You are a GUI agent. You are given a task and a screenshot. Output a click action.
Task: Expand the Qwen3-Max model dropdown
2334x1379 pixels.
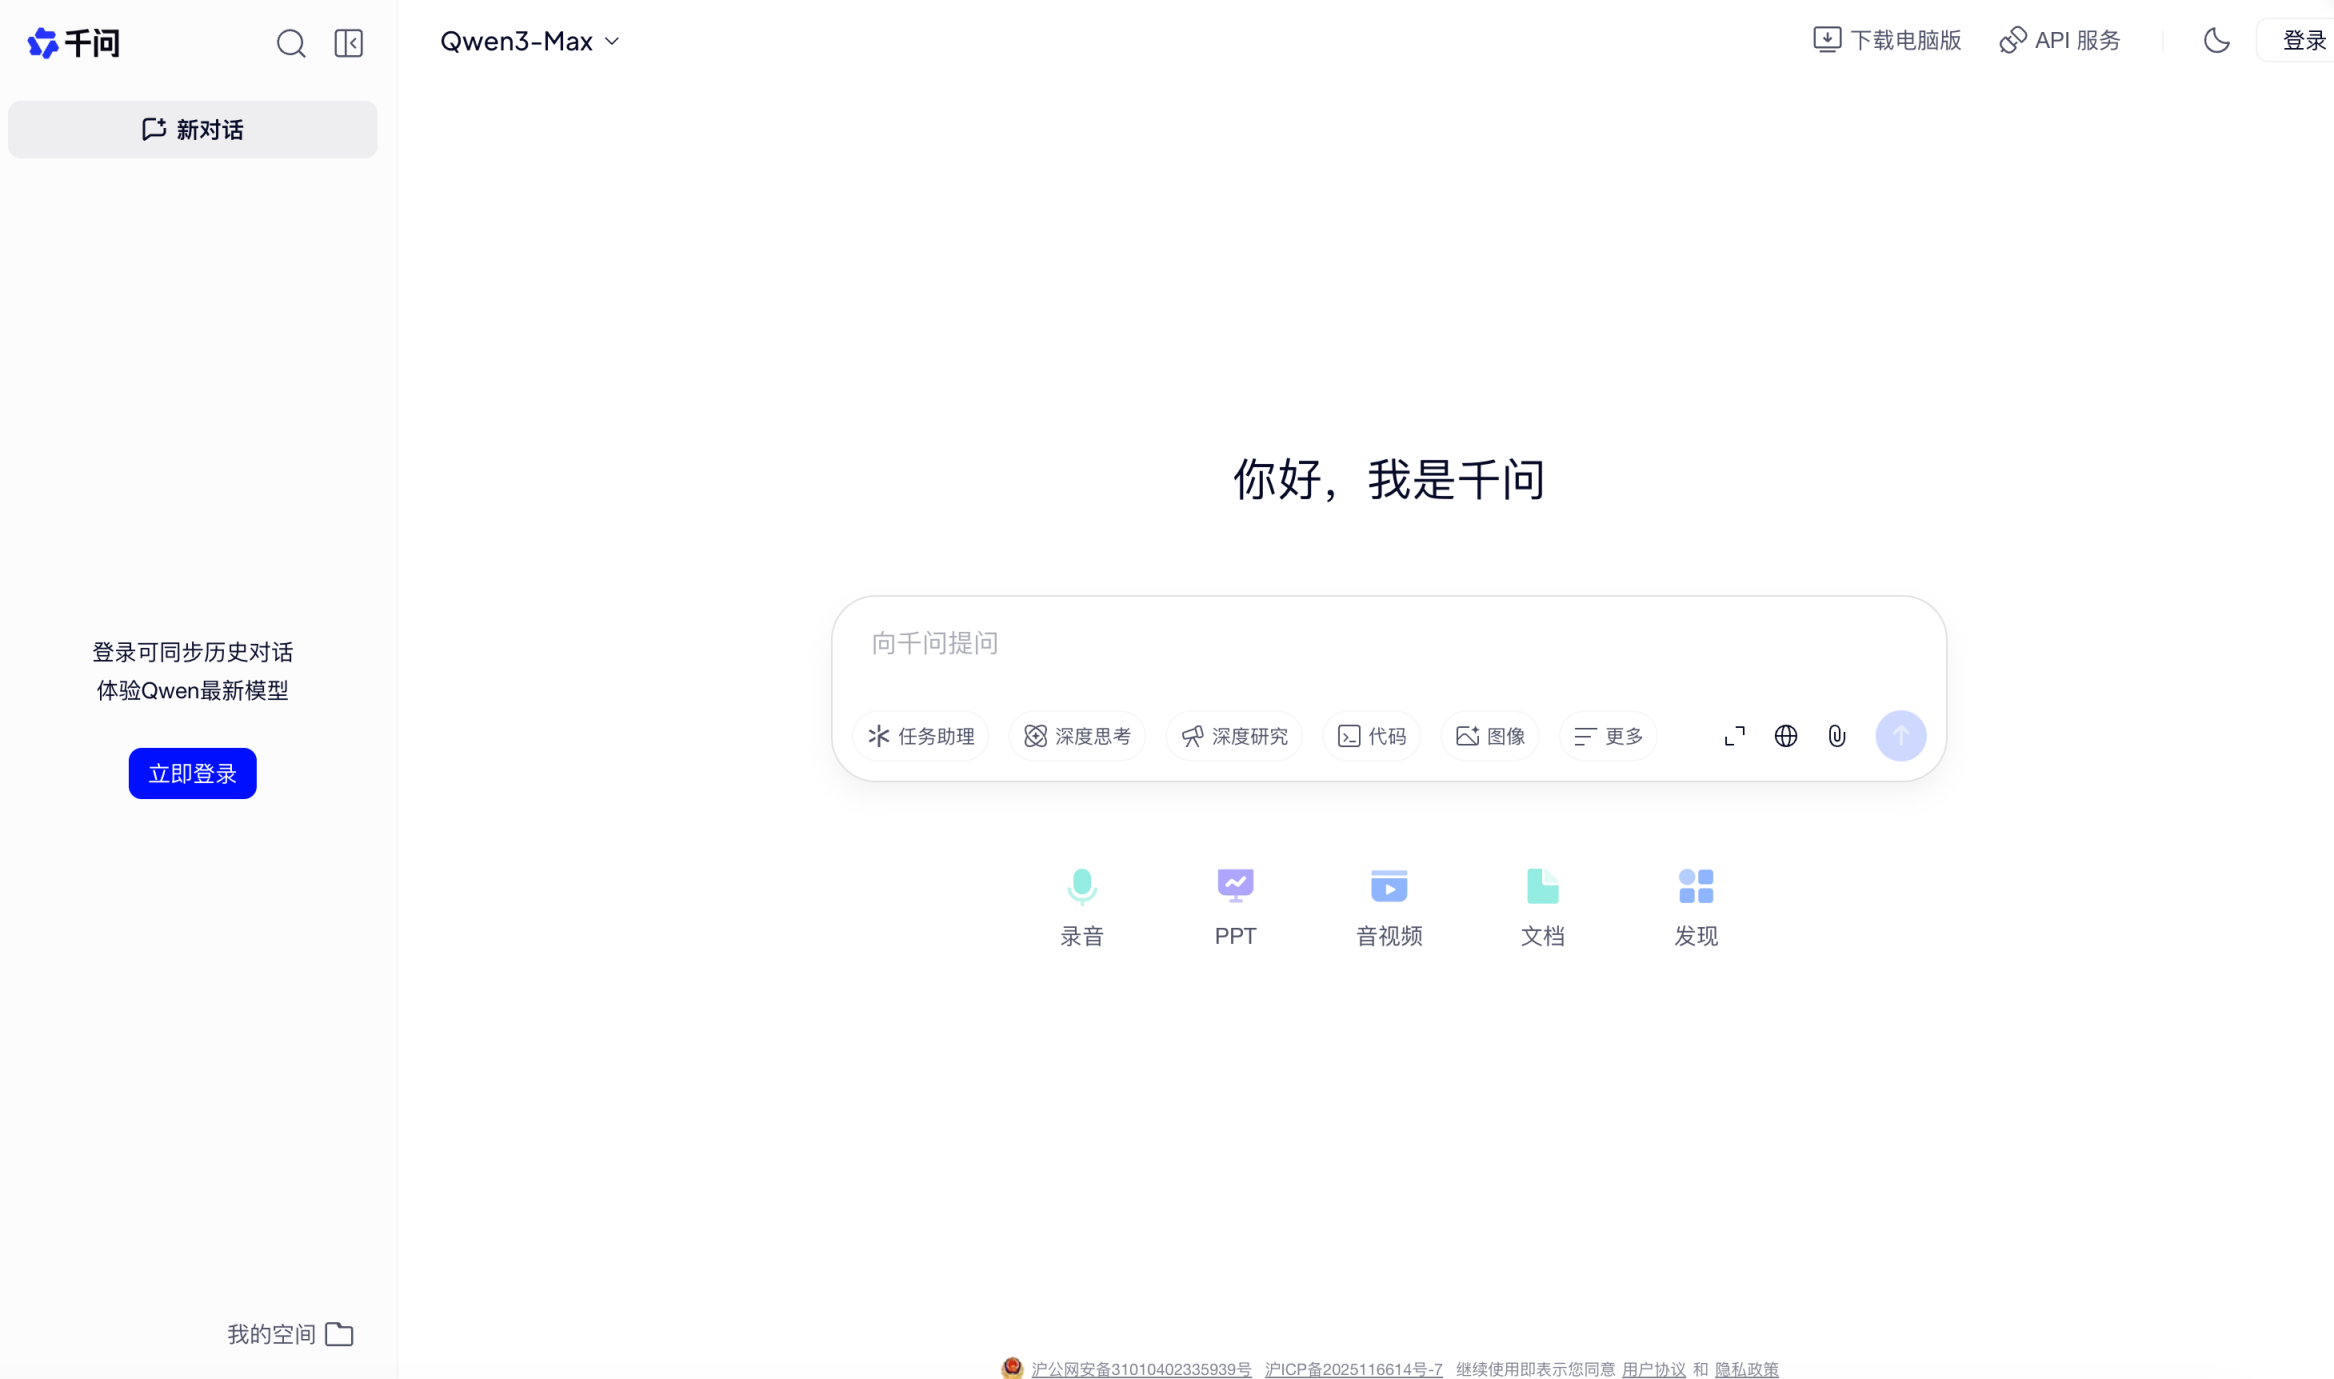(x=530, y=41)
